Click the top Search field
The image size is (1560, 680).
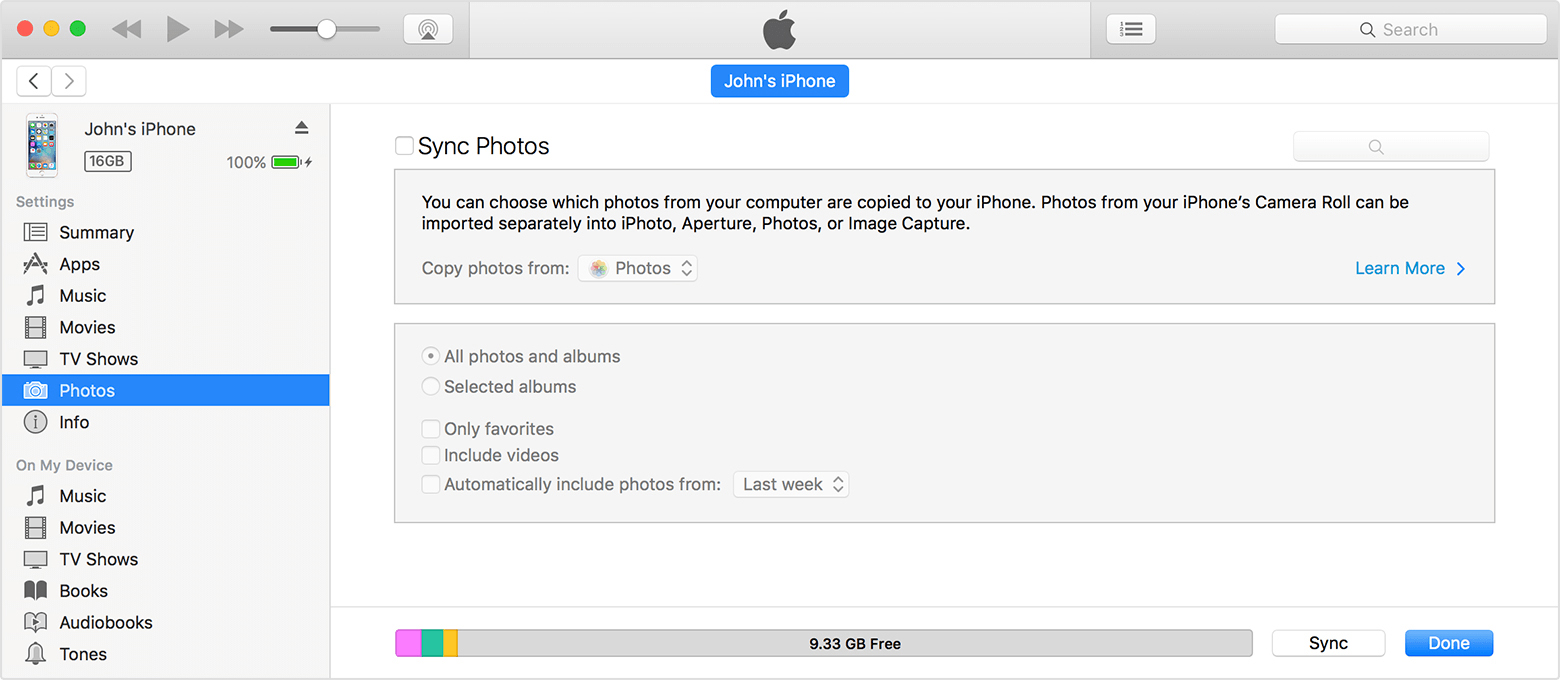point(1410,30)
